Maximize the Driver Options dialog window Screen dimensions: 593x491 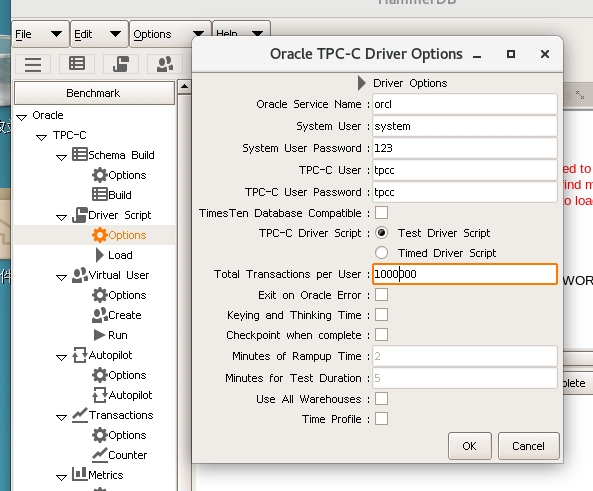pos(511,54)
